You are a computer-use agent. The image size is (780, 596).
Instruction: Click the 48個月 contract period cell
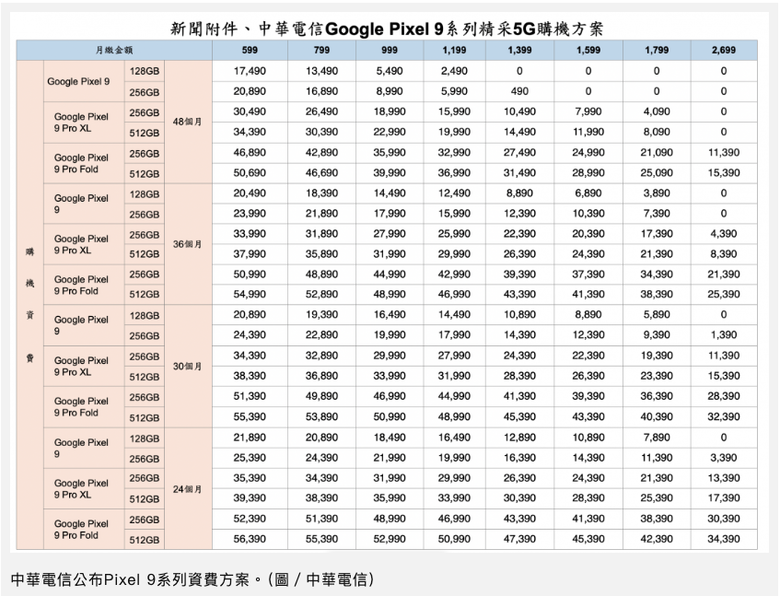tap(188, 122)
